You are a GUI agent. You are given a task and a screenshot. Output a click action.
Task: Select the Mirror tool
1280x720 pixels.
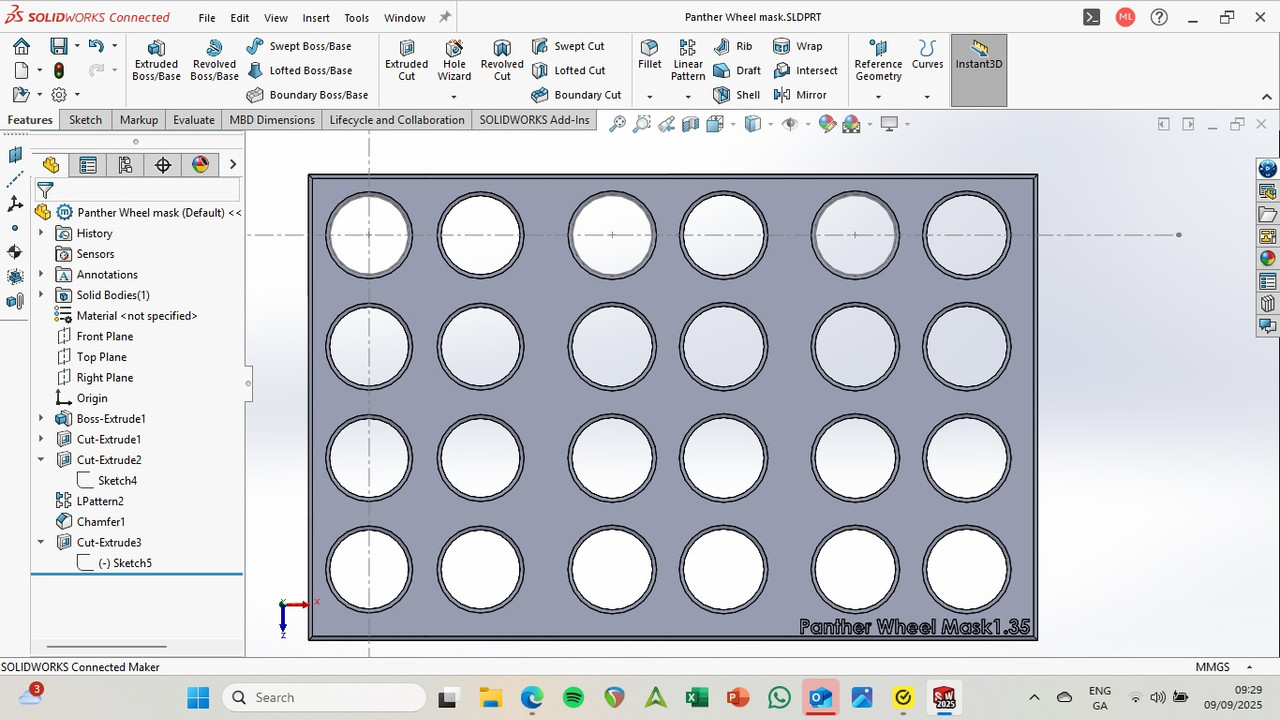(800, 95)
